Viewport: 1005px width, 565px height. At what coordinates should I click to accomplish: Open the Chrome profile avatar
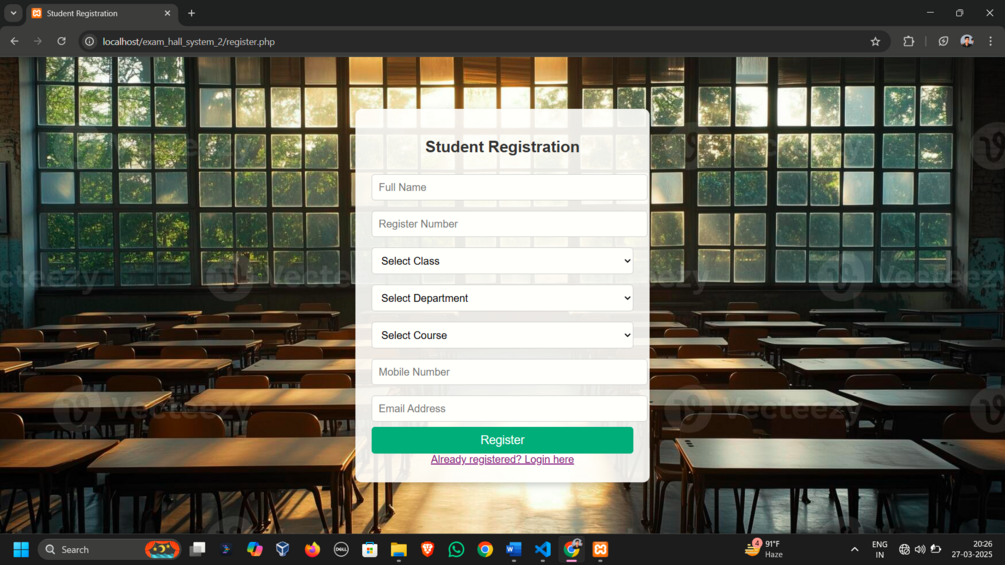tap(967, 42)
